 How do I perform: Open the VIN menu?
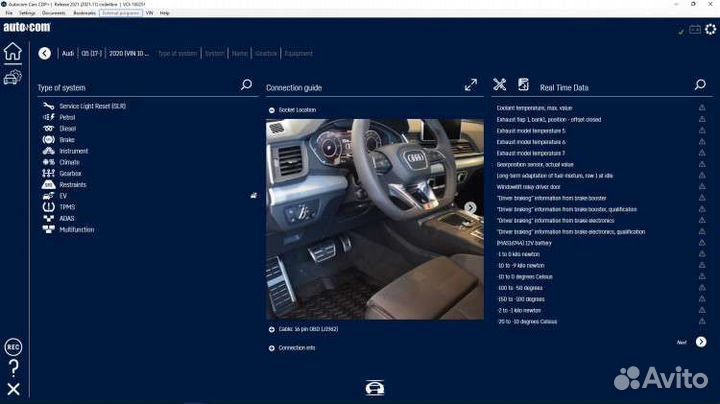coord(150,13)
